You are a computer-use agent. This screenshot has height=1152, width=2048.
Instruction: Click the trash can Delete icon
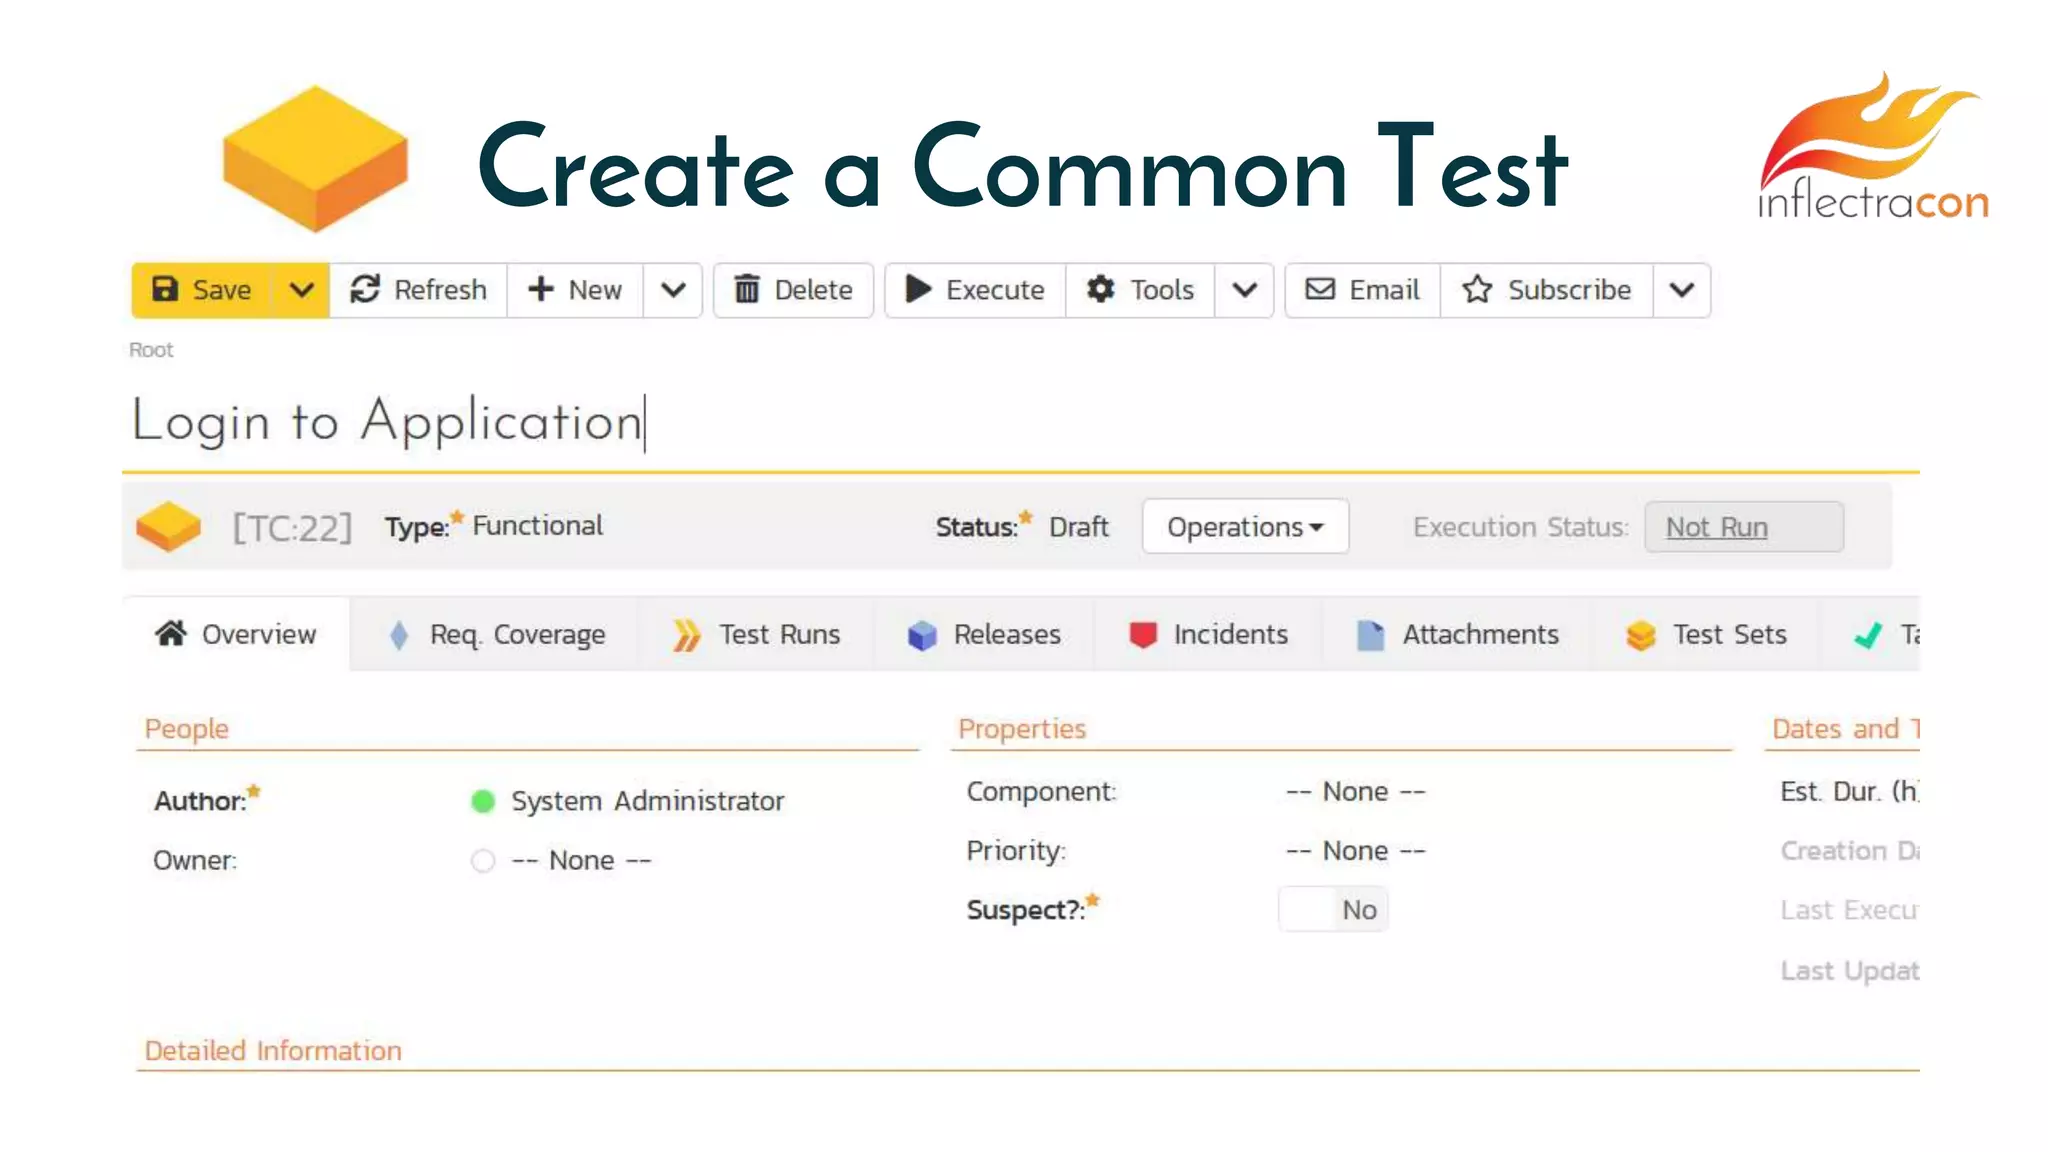[747, 290]
